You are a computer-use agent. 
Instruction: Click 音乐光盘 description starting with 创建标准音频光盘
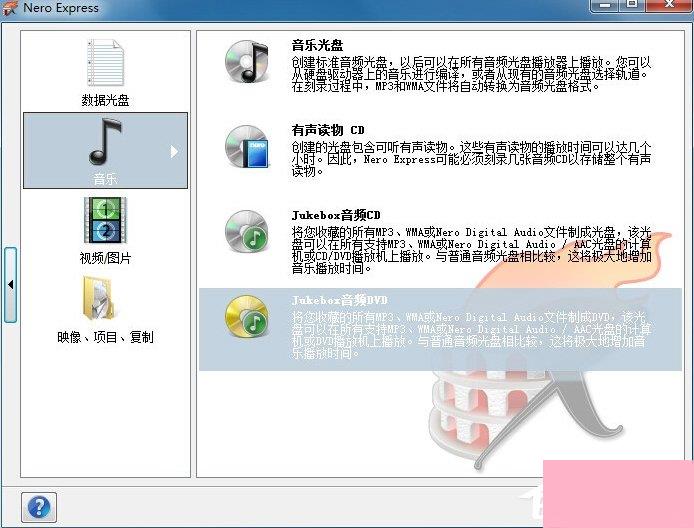coord(471,73)
